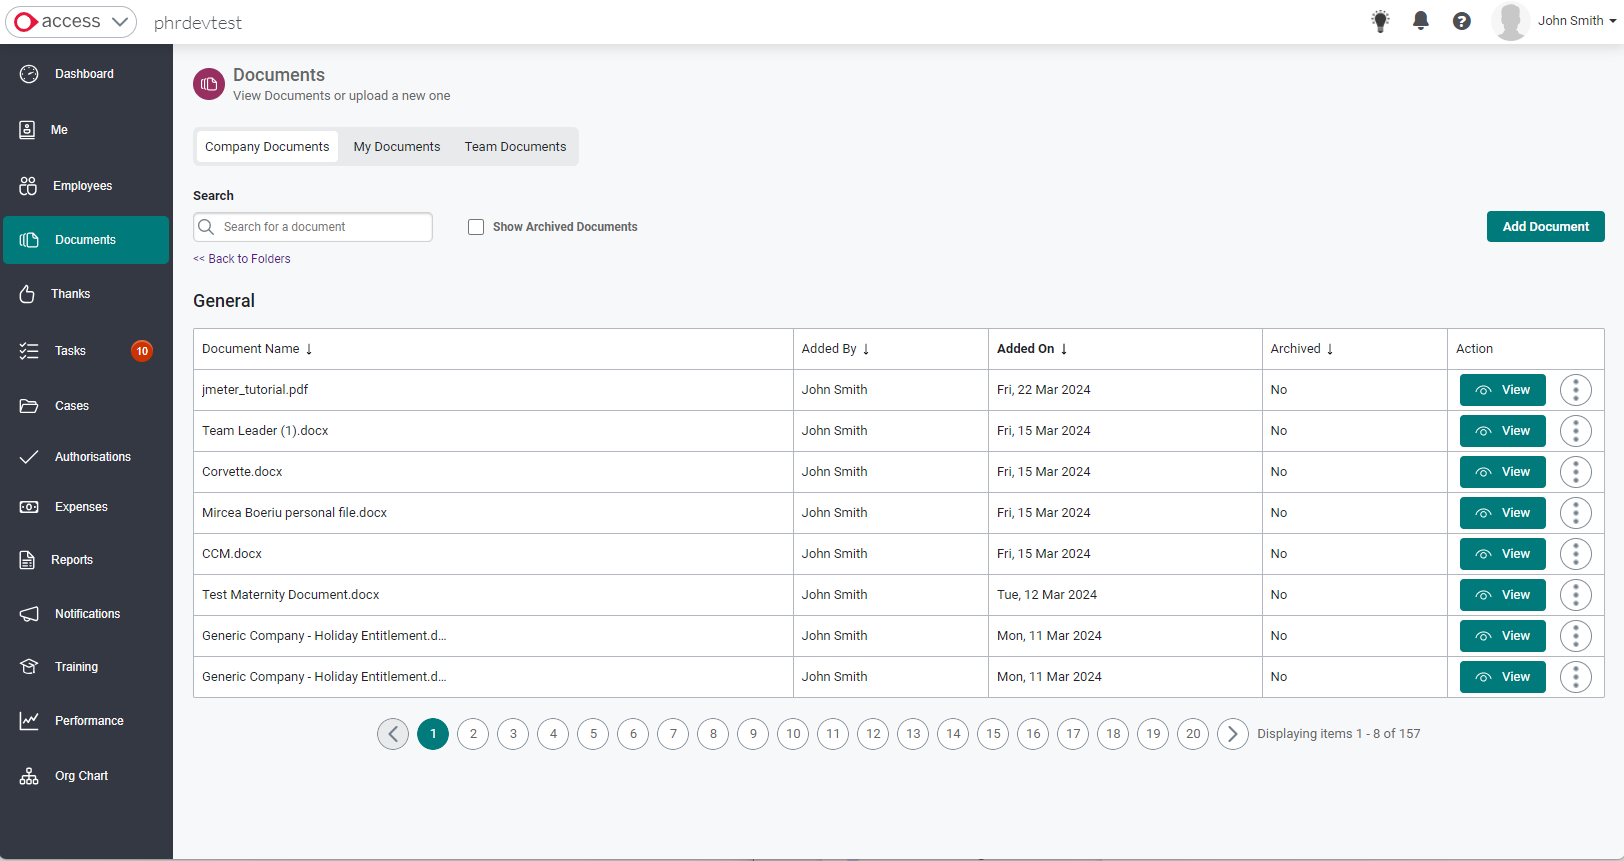Image resolution: width=1624 pixels, height=861 pixels.
Task: Click the Cases folder icon
Action: pyautogui.click(x=29, y=406)
